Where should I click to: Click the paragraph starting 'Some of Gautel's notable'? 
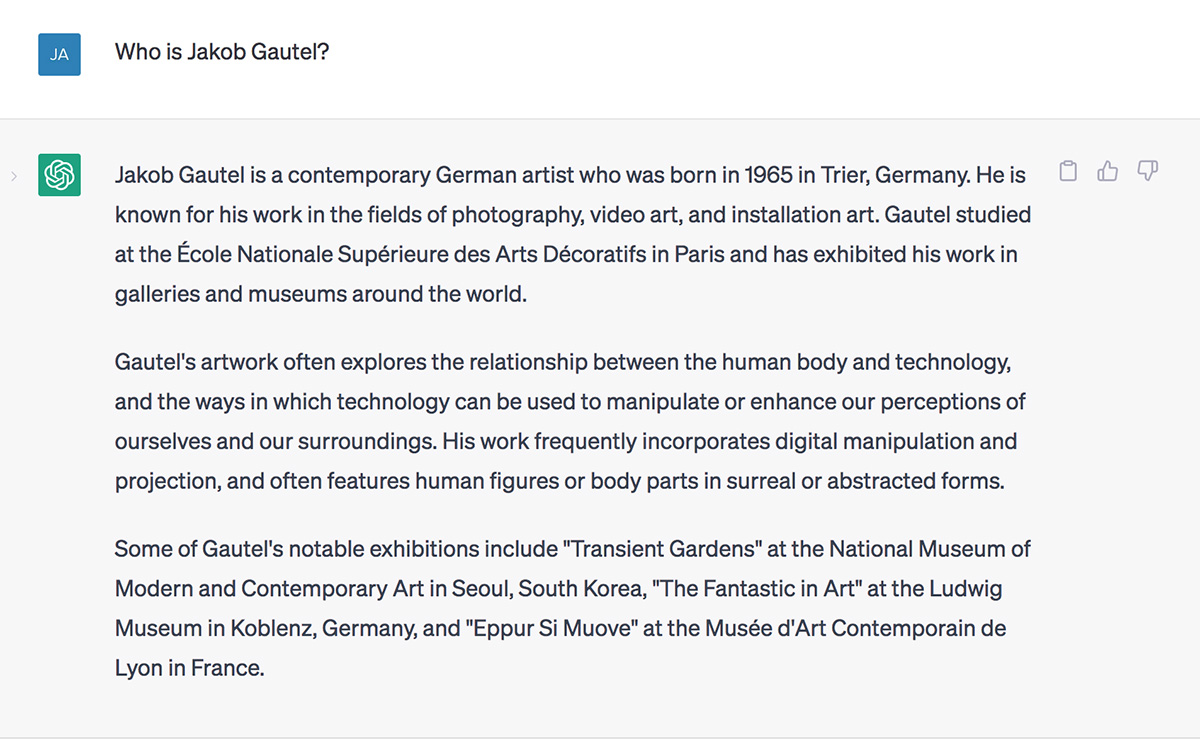tap(573, 608)
